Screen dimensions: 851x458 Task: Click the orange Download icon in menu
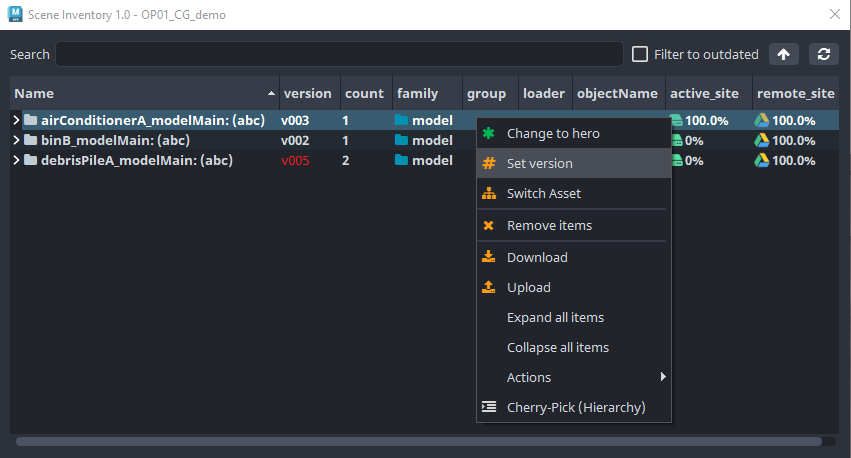coord(488,257)
